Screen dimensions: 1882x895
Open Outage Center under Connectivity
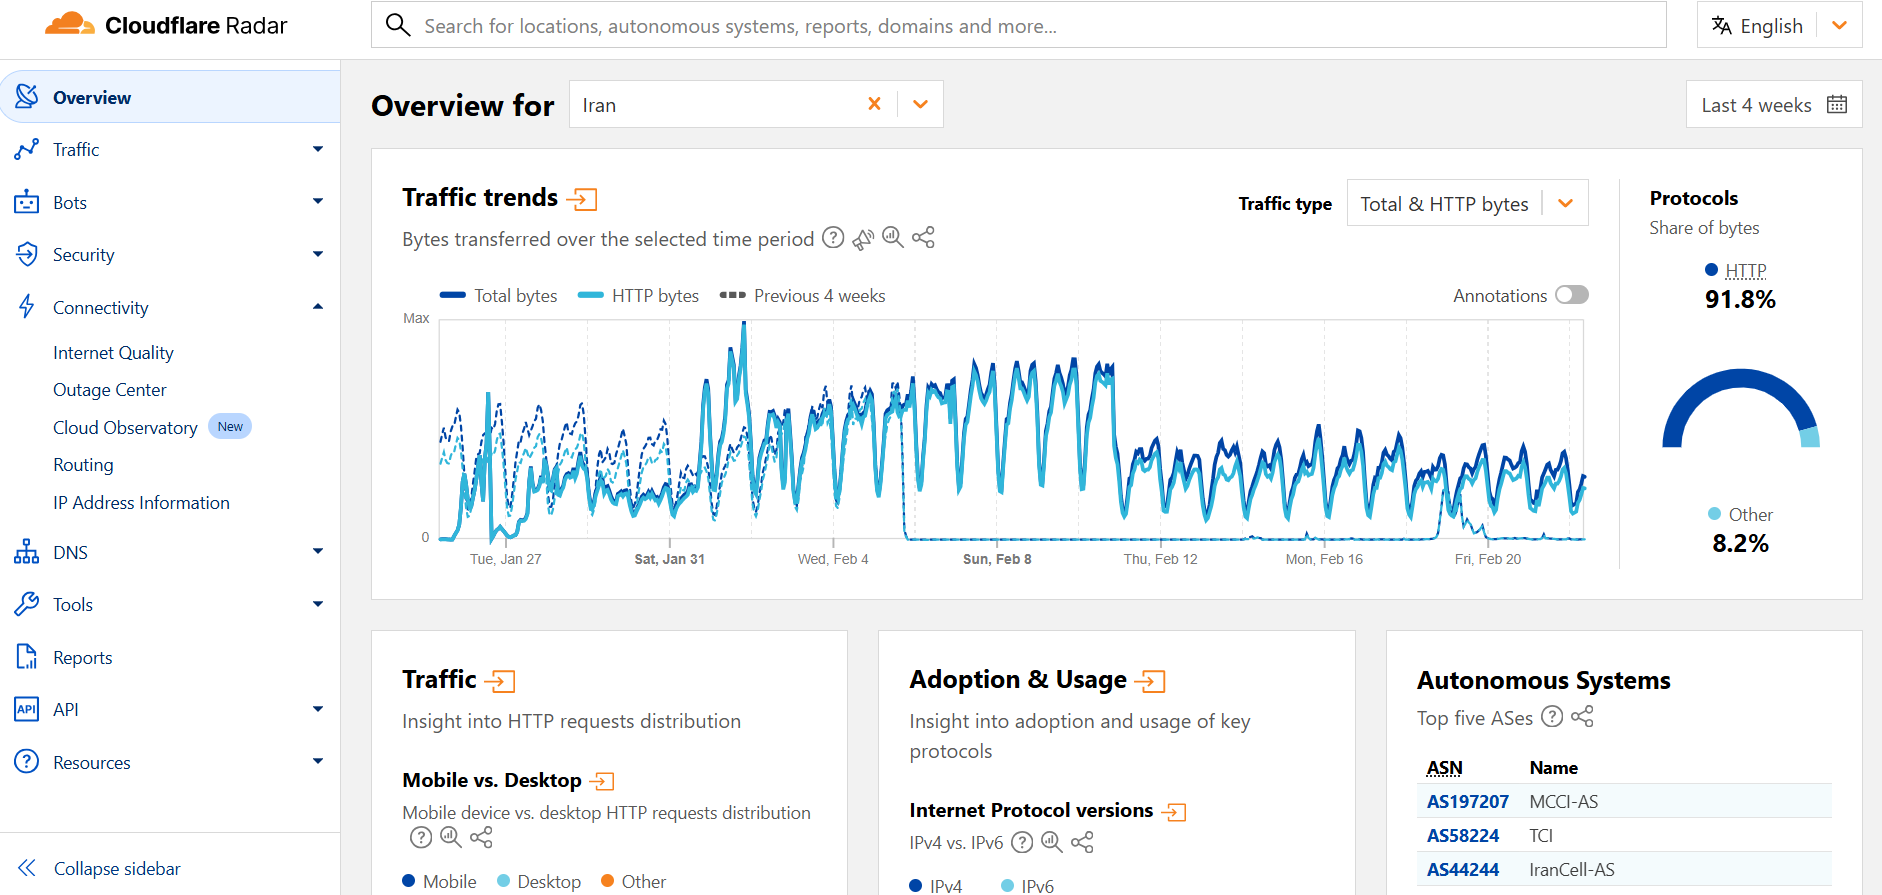[110, 390]
